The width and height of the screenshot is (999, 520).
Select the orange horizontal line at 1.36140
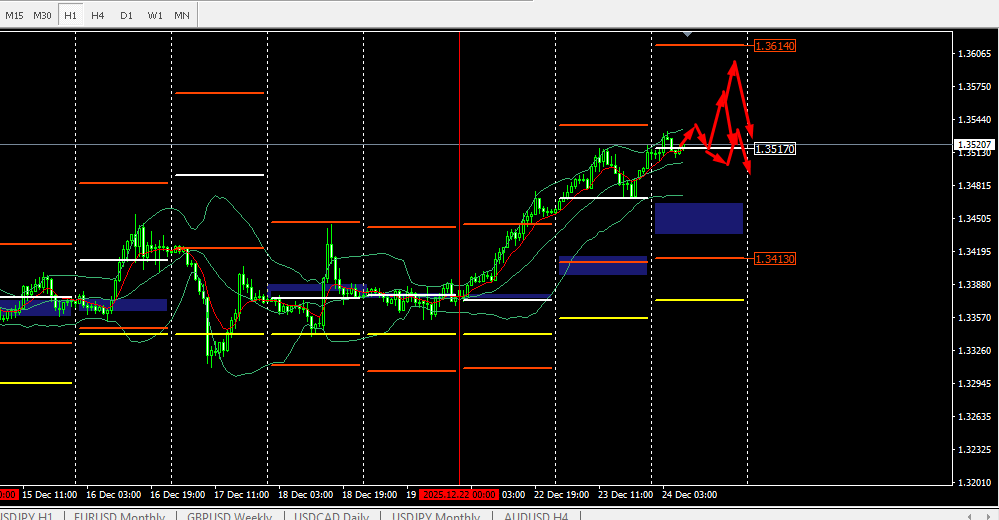[x=701, y=45]
